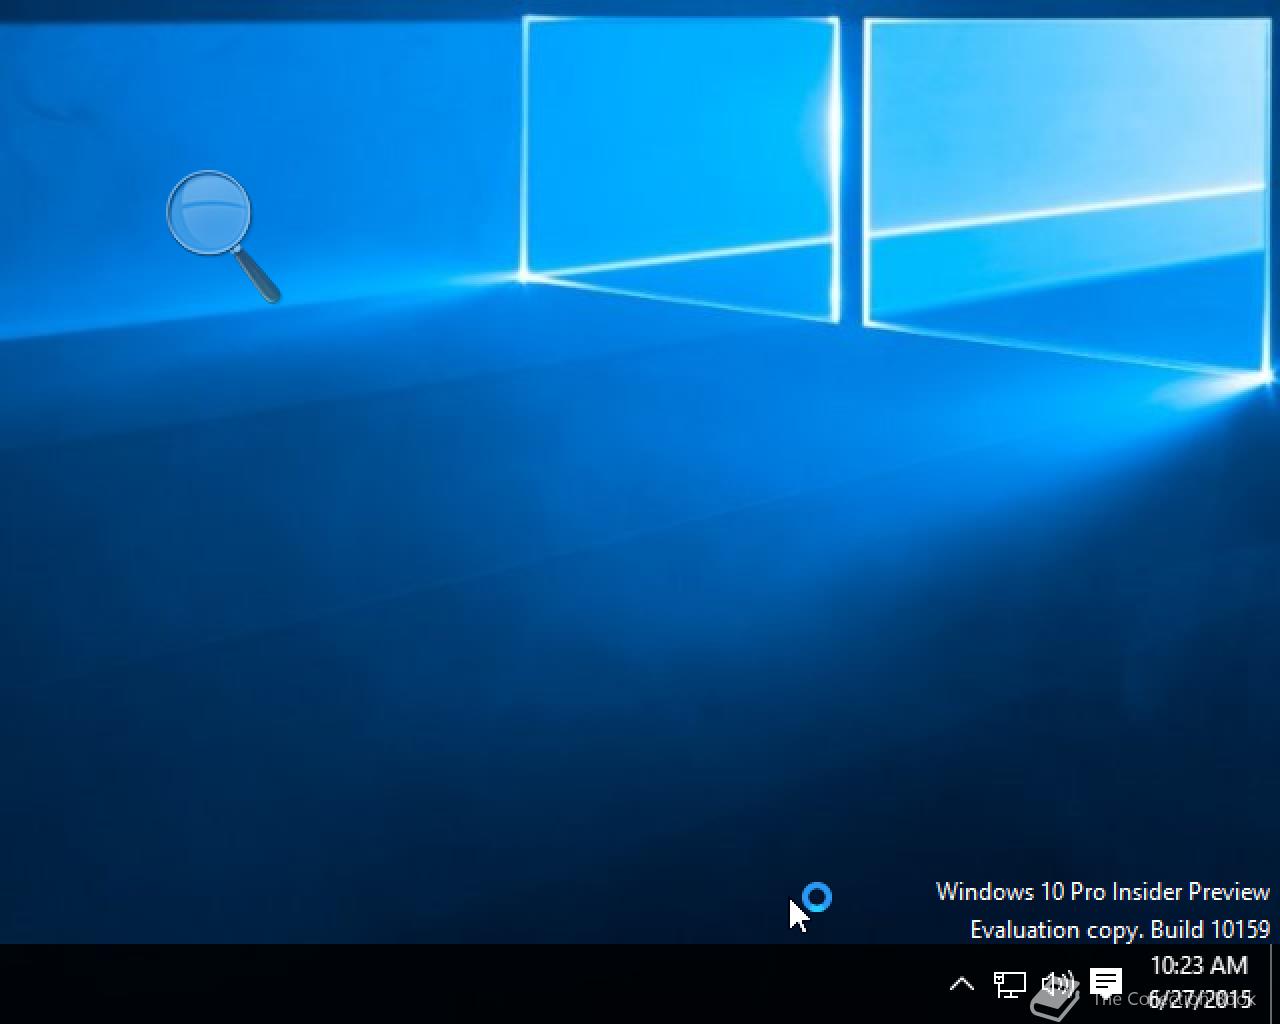1280x1024 pixels.
Task: Click Show desktop sliver at taskbar end
Action: pyautogui.click(x=1274, y=984)
